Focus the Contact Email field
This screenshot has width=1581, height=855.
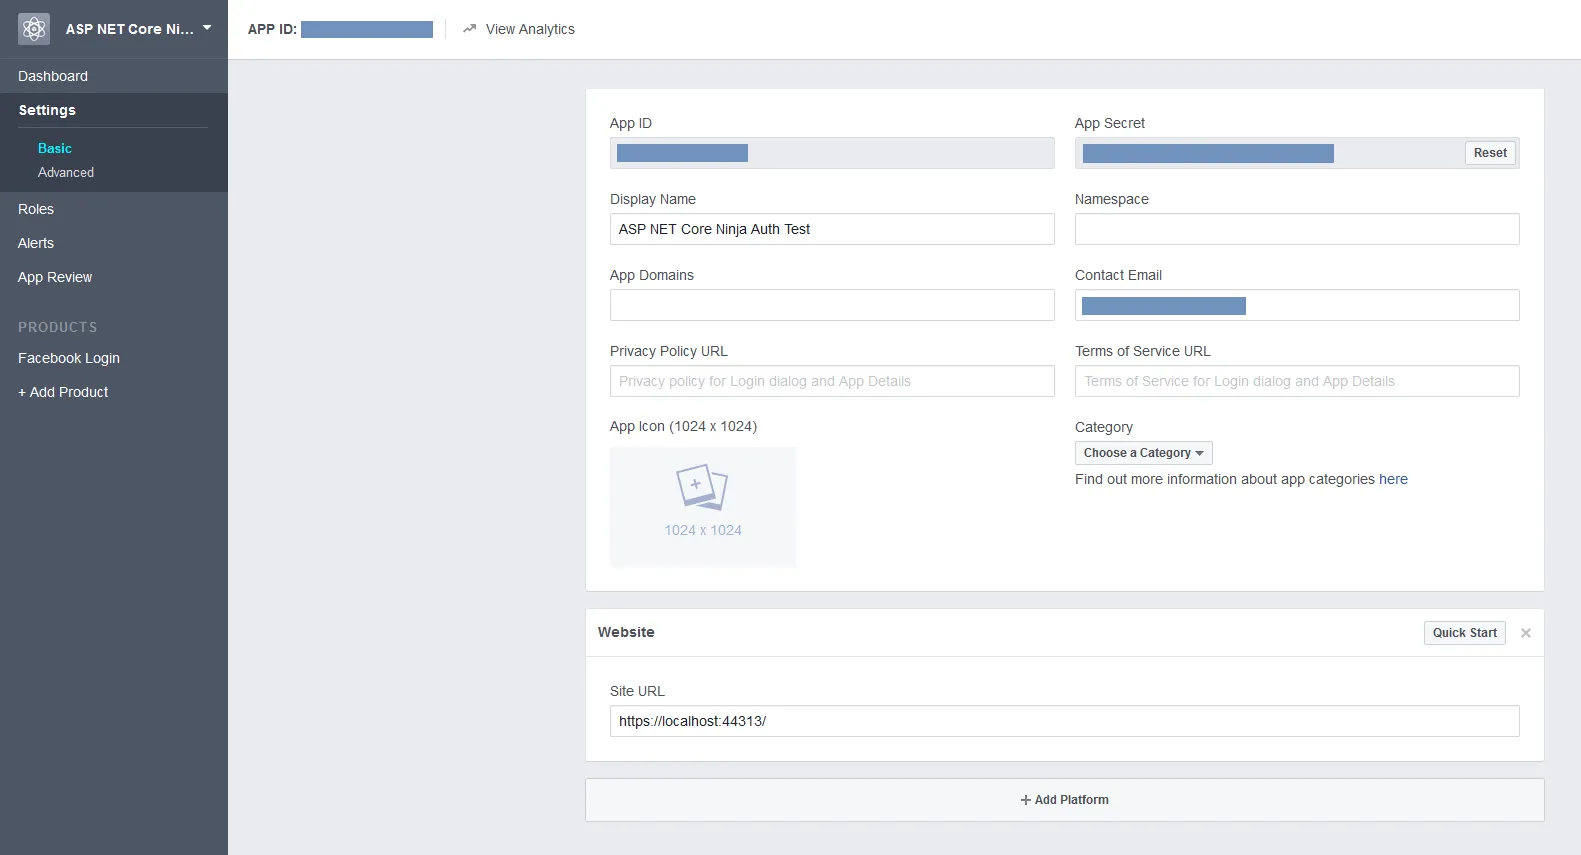click(x=1297, y=305)
